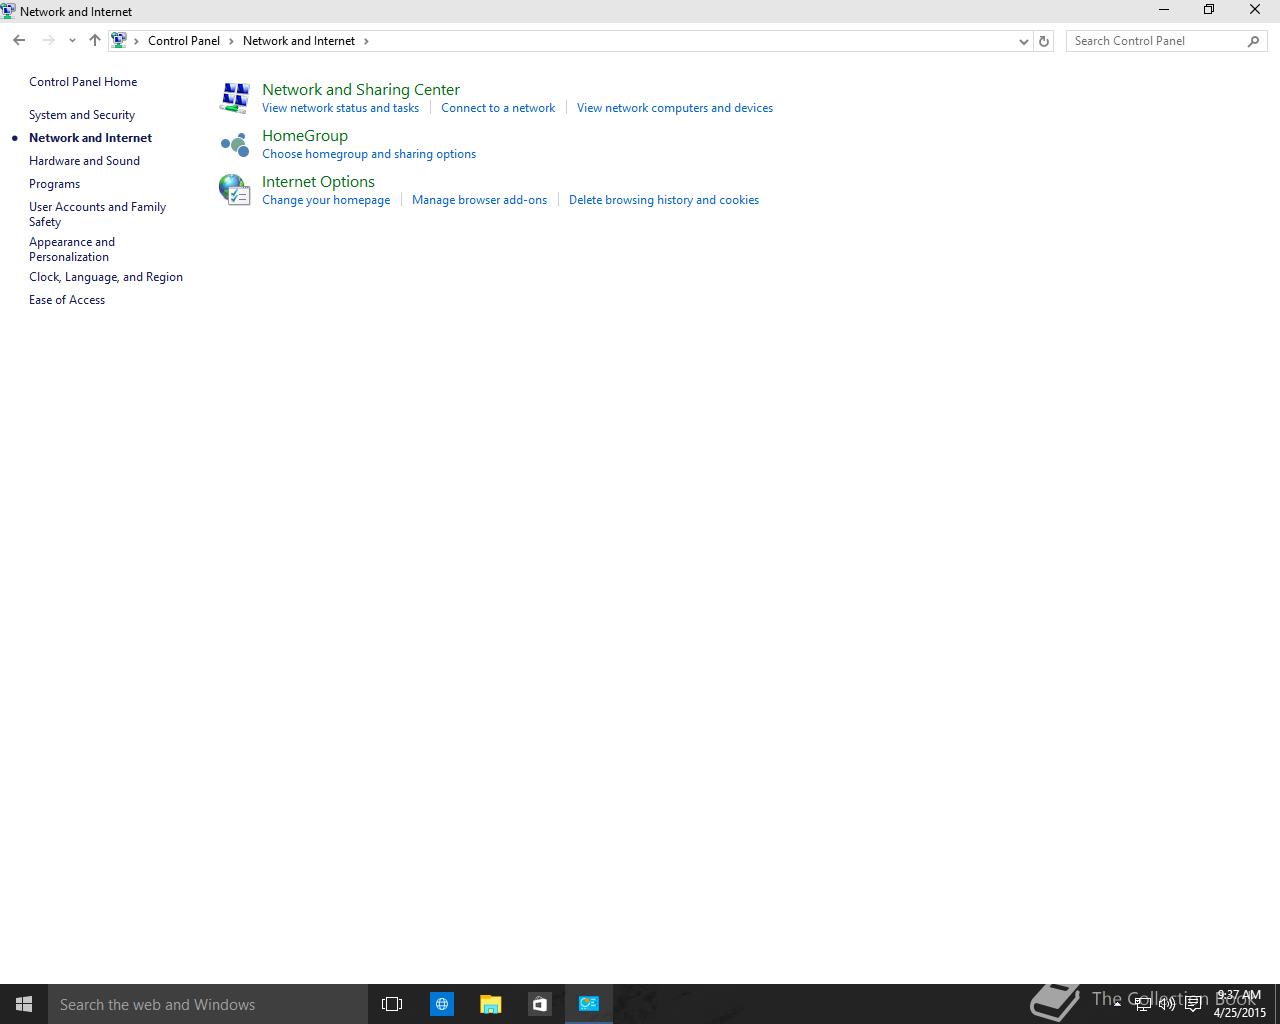Viewport: 1280px width, 1024px height.
Task: Expand chevron after the address bar icon
Action: 137,41
